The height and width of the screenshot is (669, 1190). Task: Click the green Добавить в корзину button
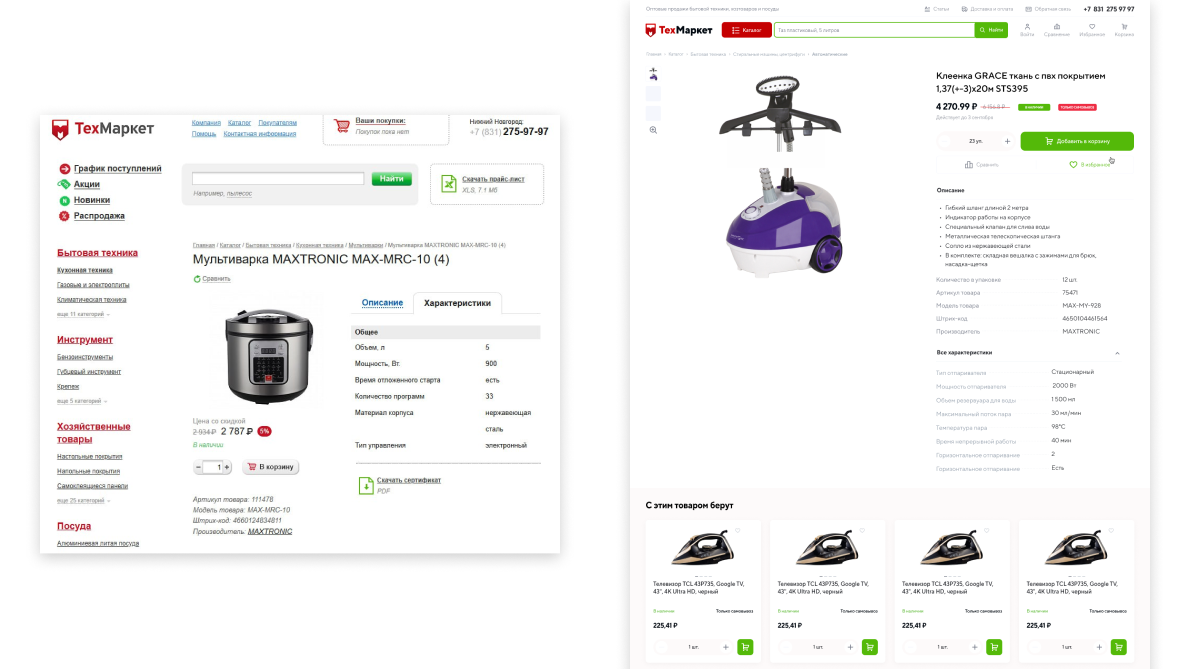1077,141
